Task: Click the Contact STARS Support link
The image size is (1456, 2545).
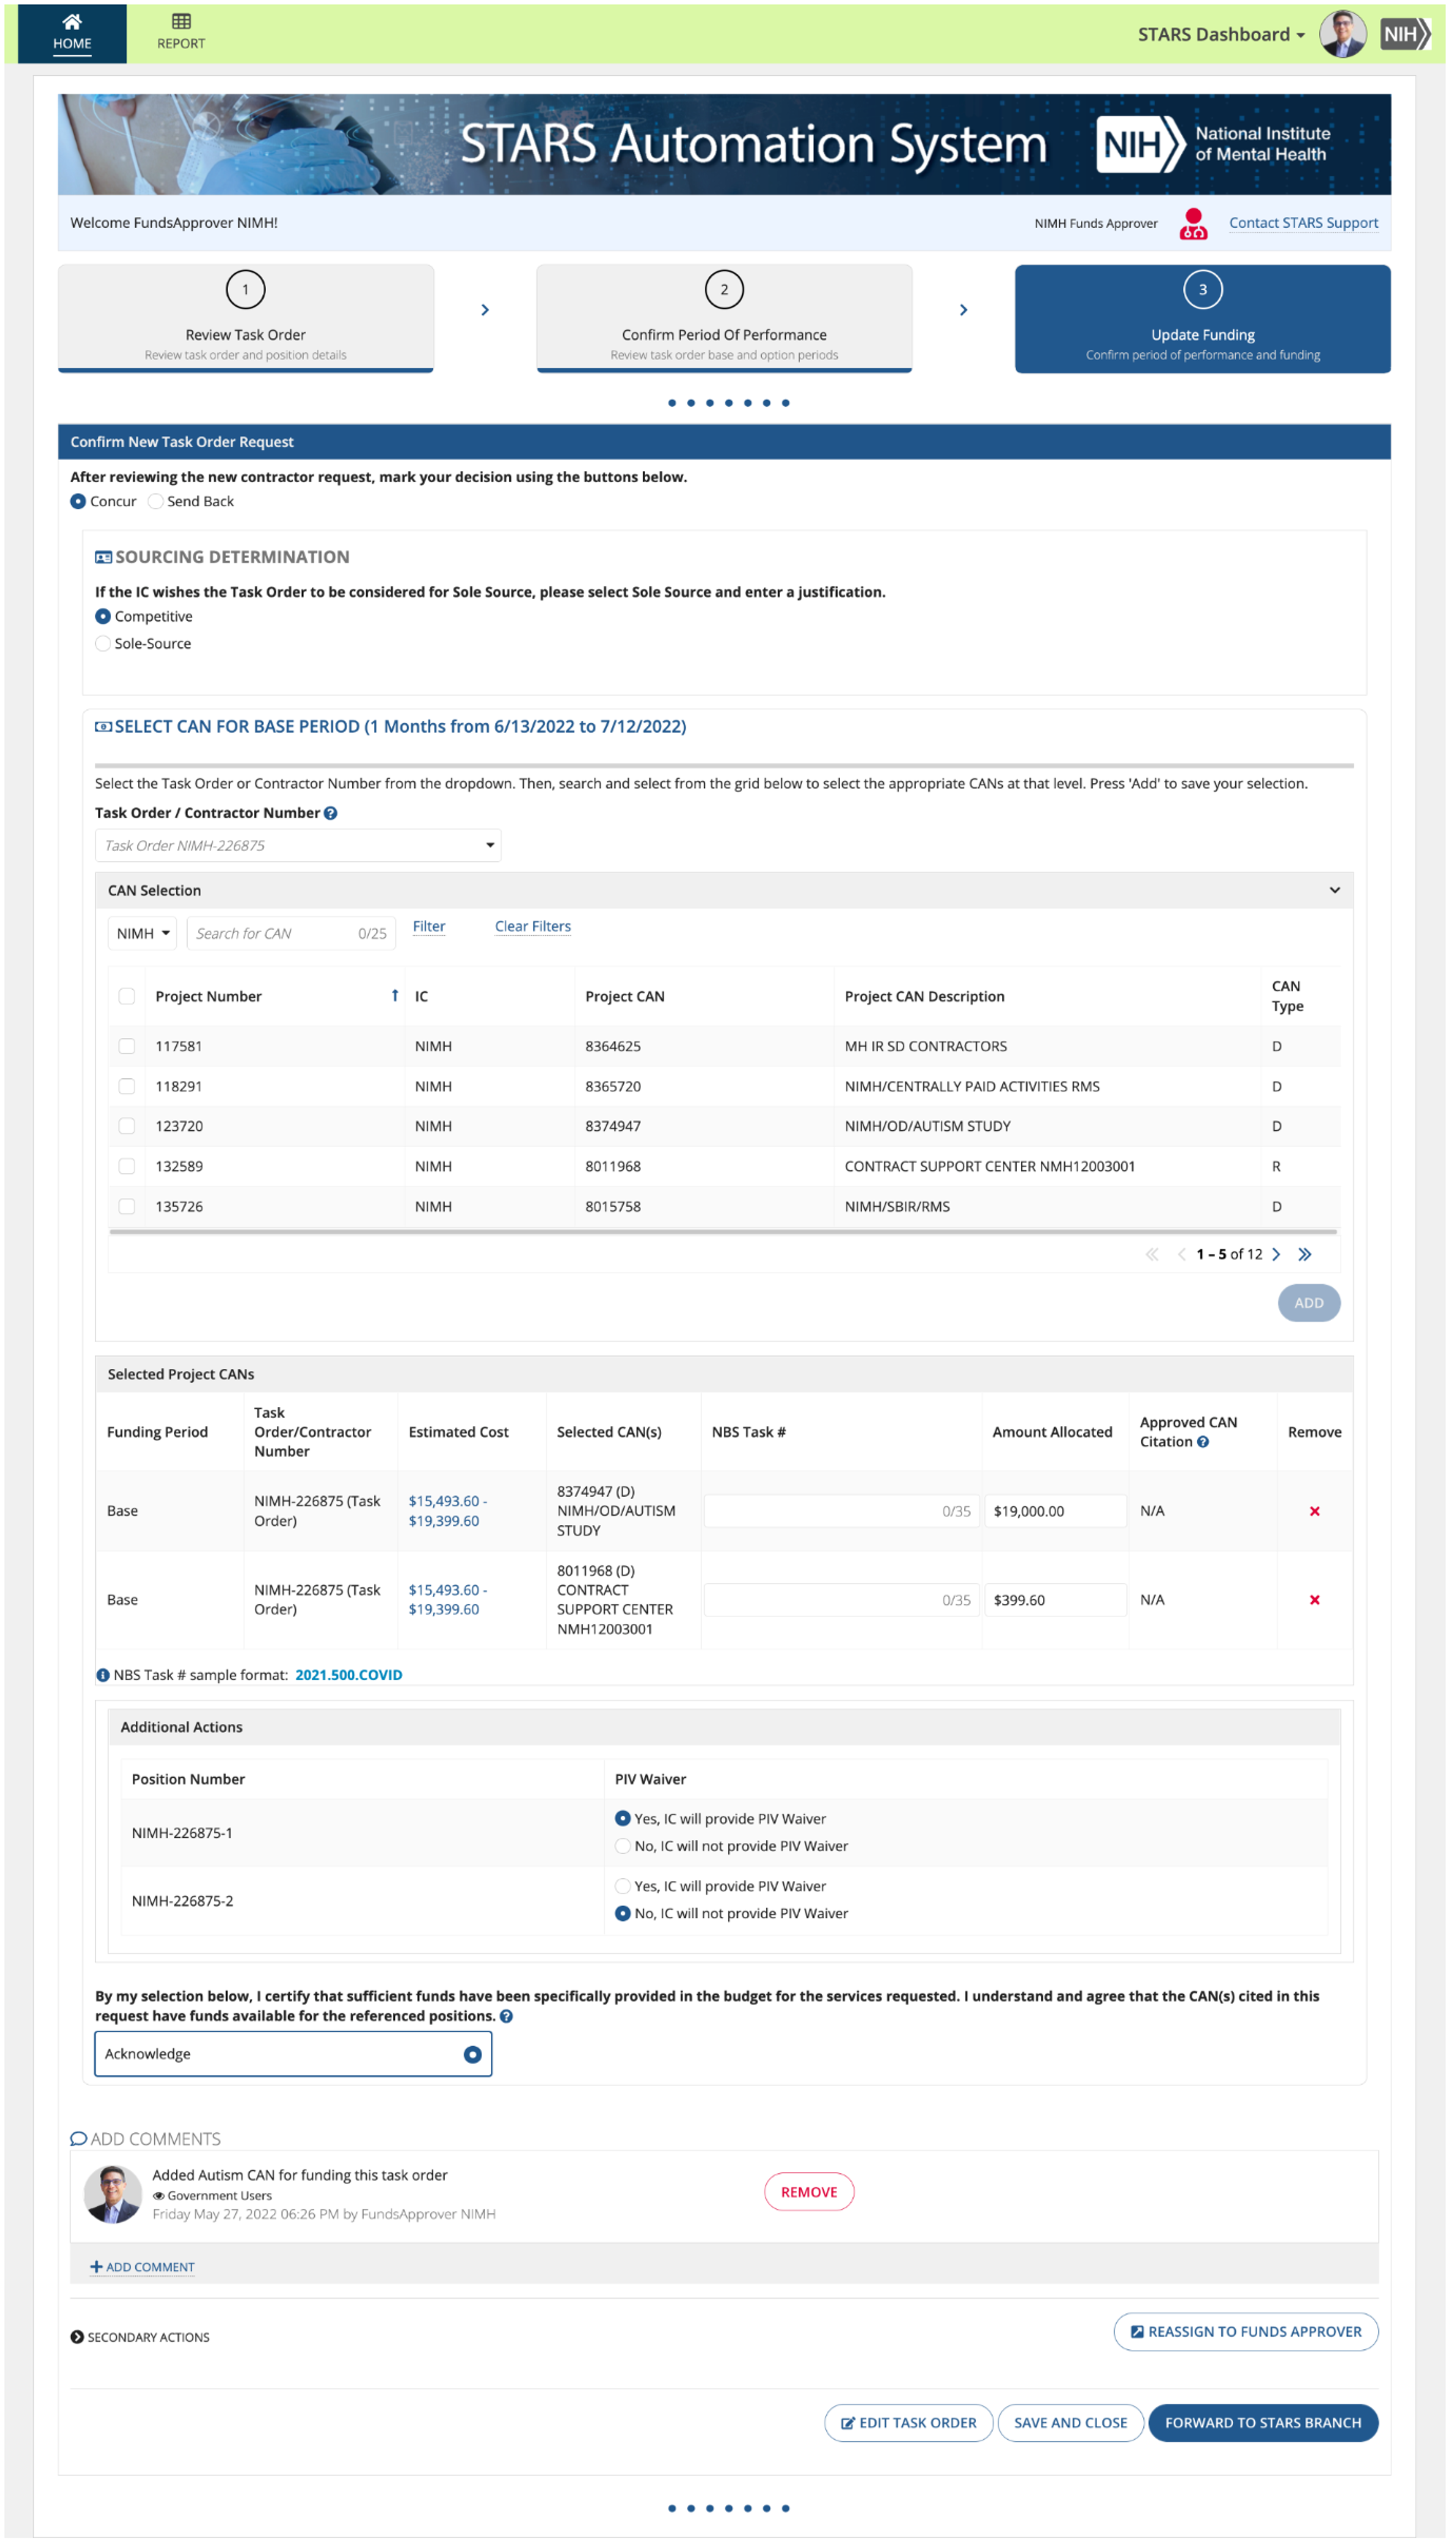Action: point(1304,223)
